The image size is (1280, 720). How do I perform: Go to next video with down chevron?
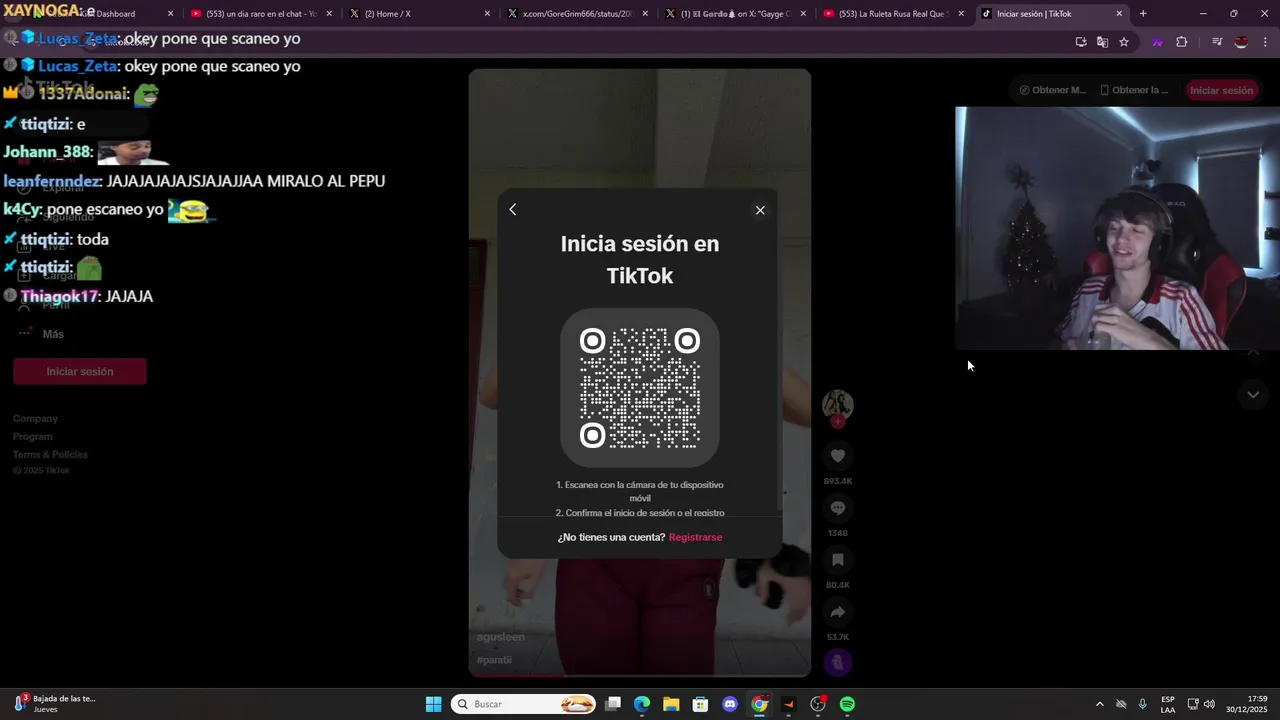pyautogui.click(x=1253, y=395)
